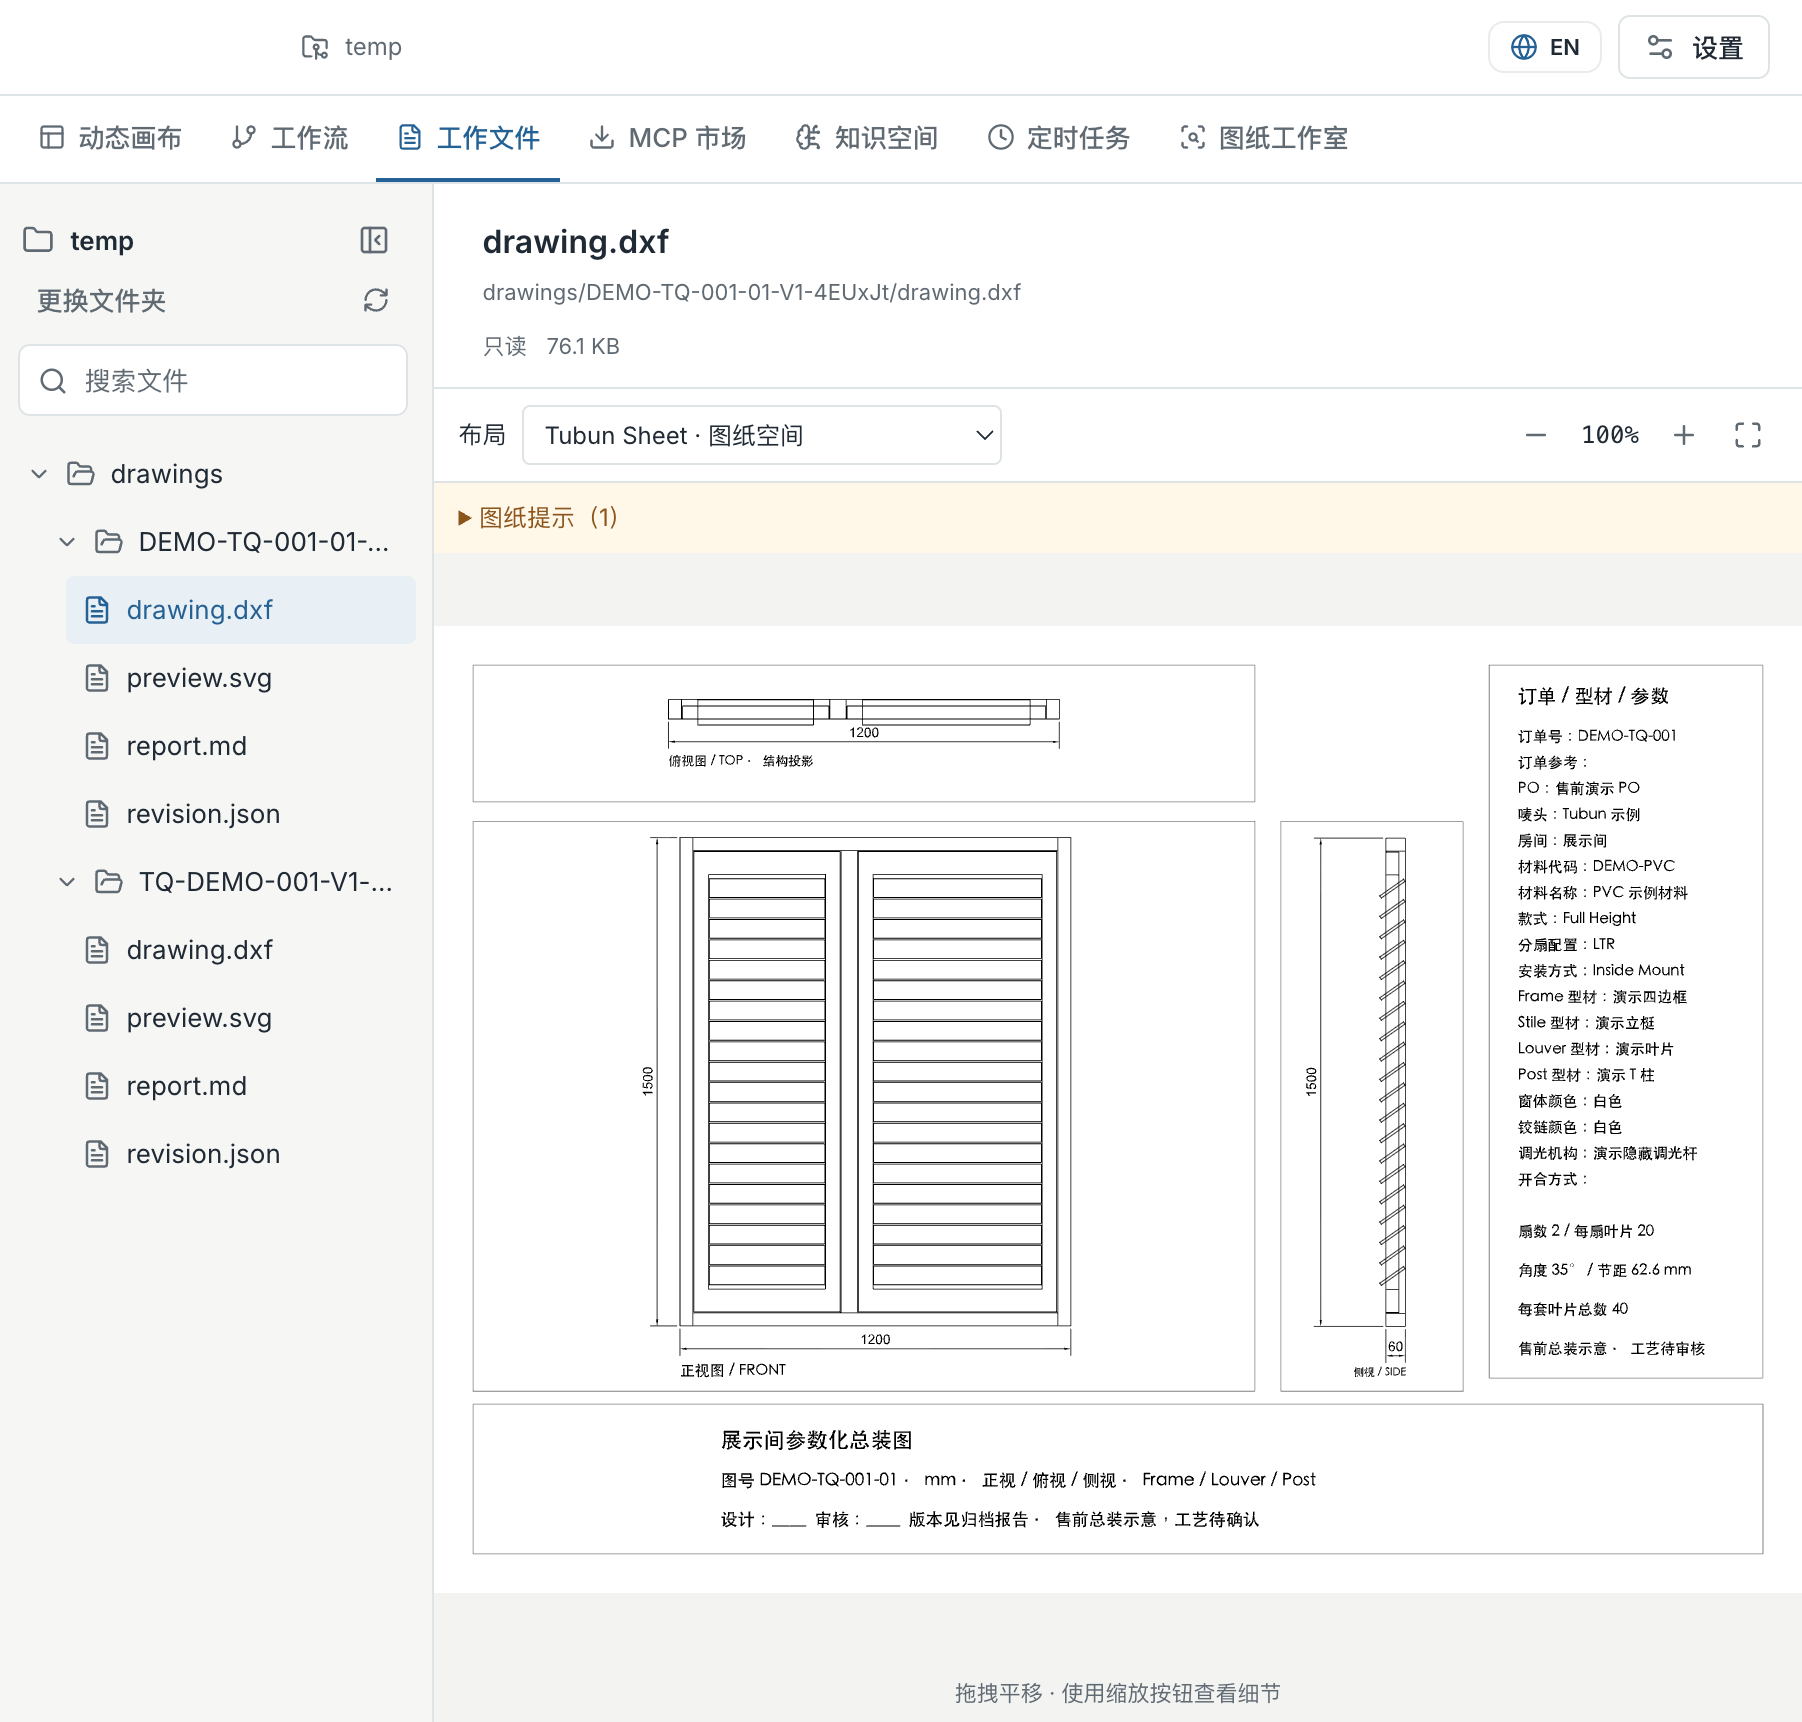This screenshot has height=1722, width=1802.
Task: Click the 100% zoom level value
Action: coord(1610,435)
